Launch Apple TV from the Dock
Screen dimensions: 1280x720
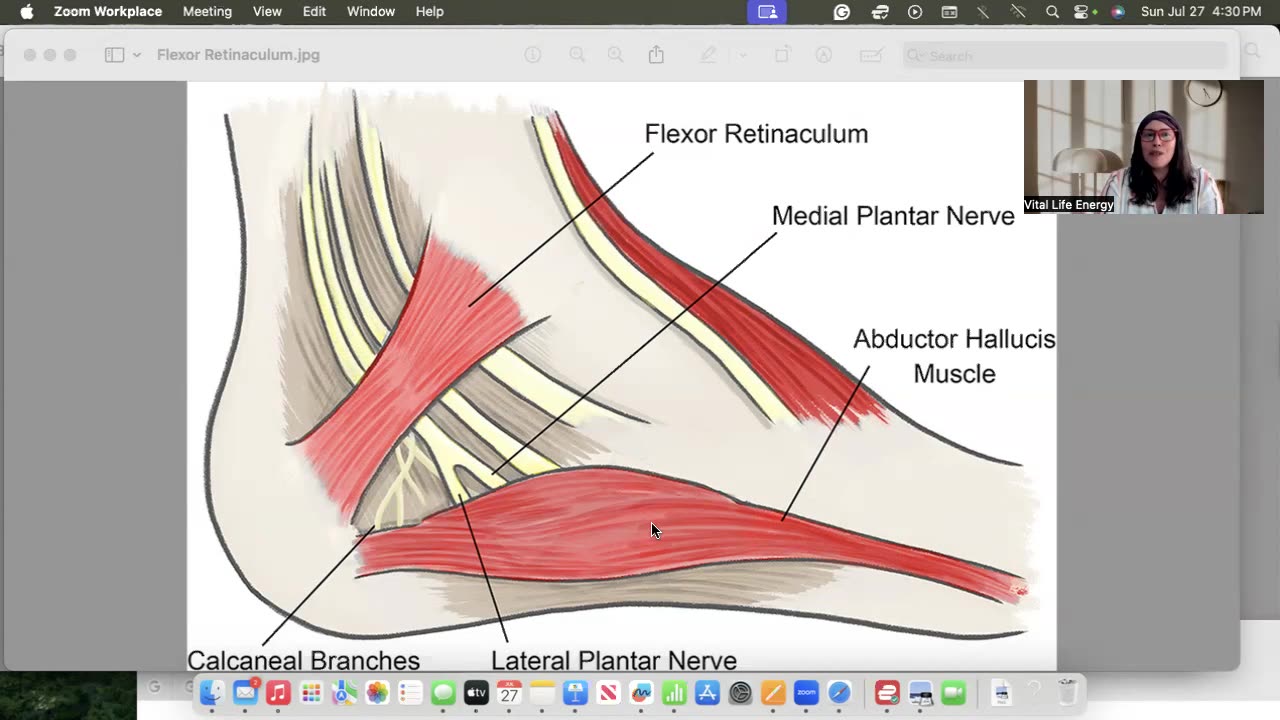coord(476,692)
